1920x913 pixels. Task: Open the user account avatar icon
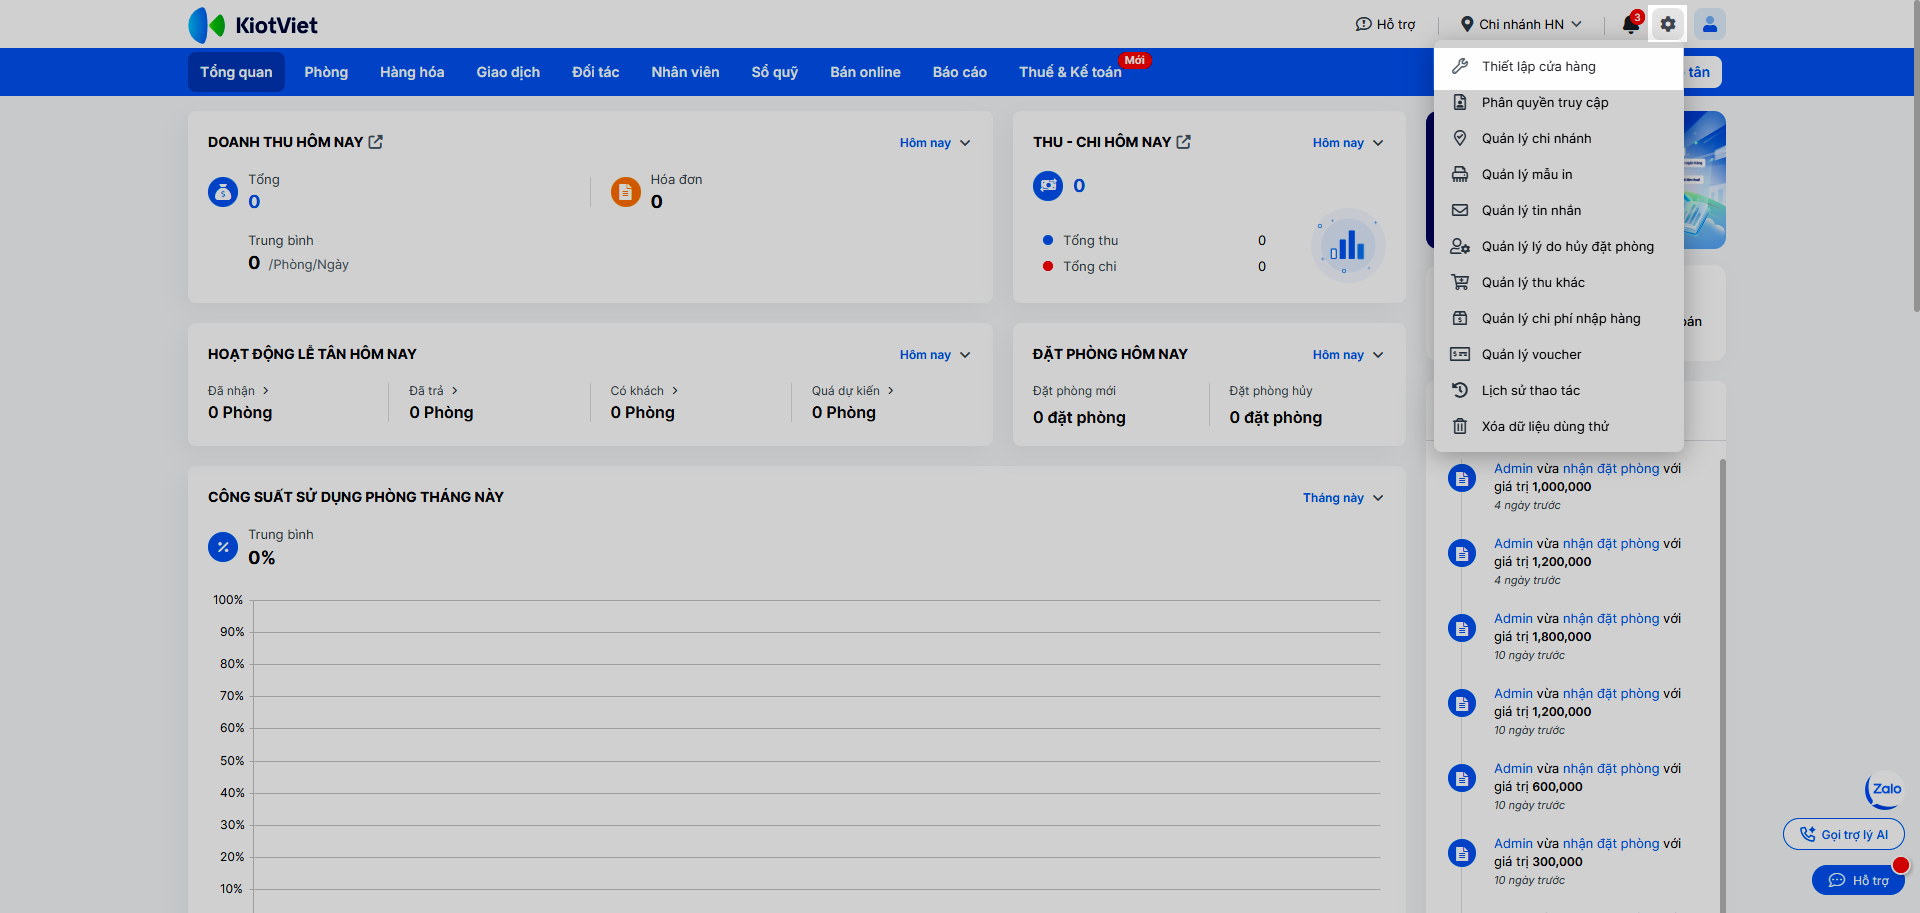tap(1710, 24)
